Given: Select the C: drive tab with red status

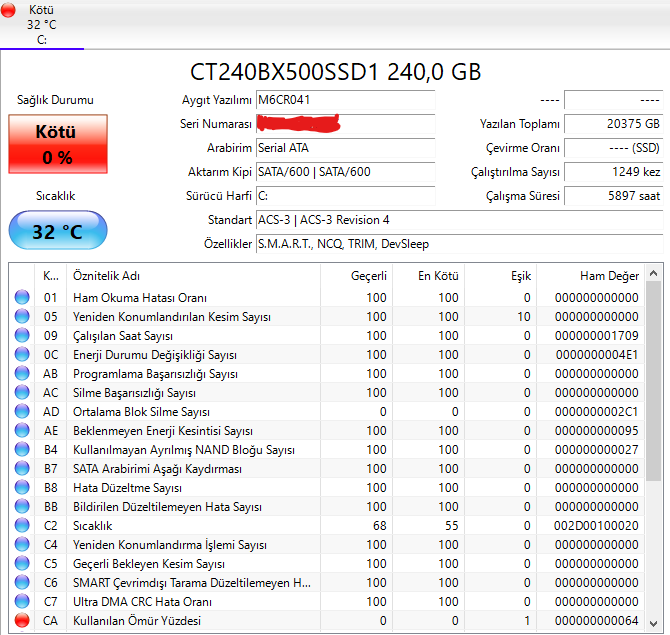Looking at the screenshot, I should click(x=41, y=24).
